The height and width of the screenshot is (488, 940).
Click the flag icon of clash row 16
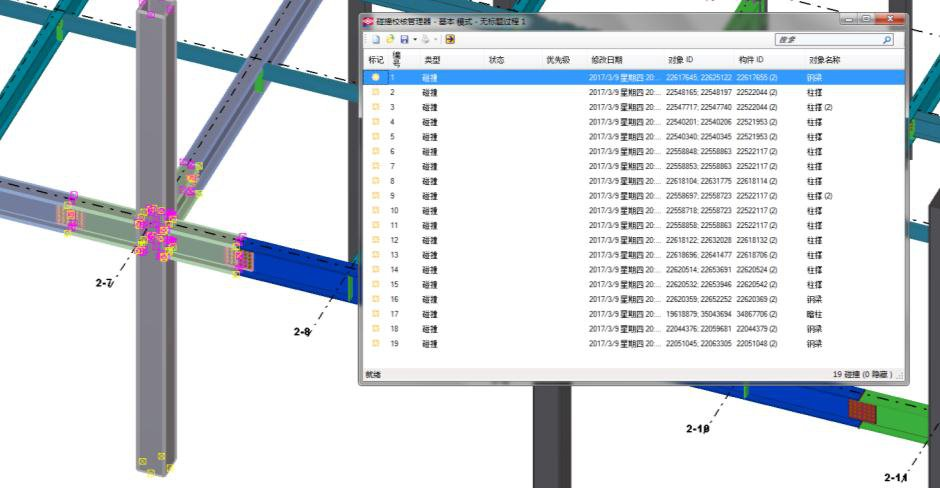375,299
